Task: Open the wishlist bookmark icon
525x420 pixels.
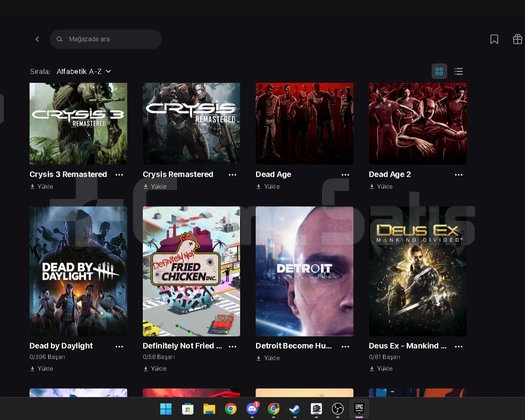Action: pos(494,39)
